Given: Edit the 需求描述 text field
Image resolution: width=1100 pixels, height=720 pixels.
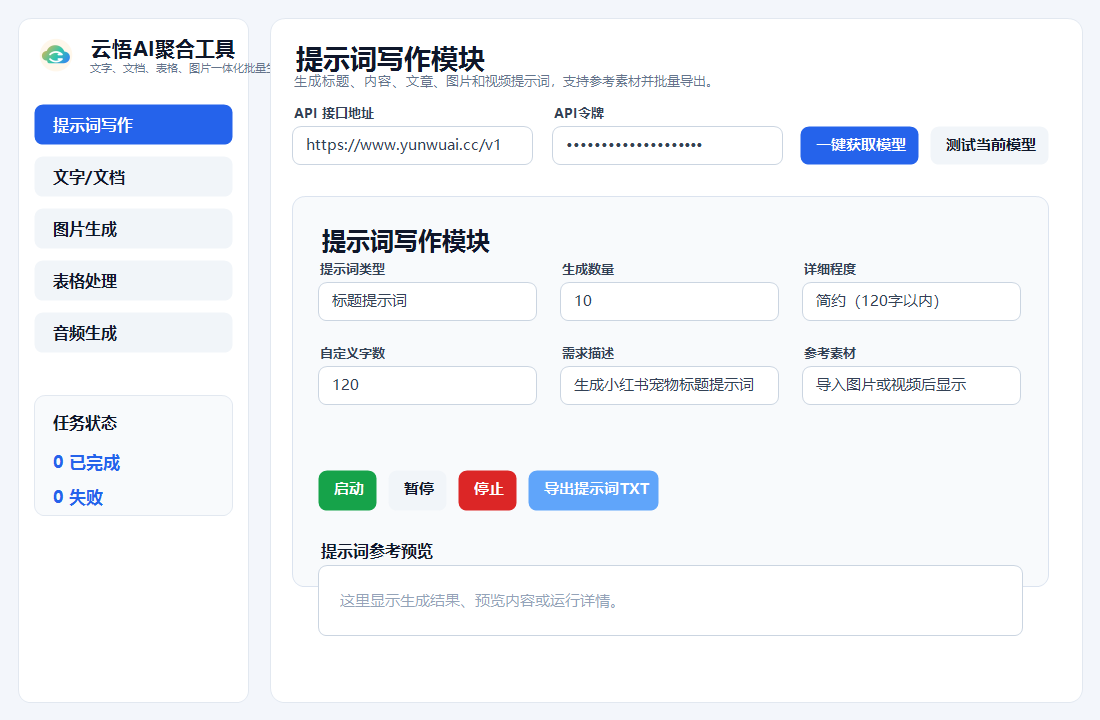Looking at the screenshot, I should pos(669,385).
